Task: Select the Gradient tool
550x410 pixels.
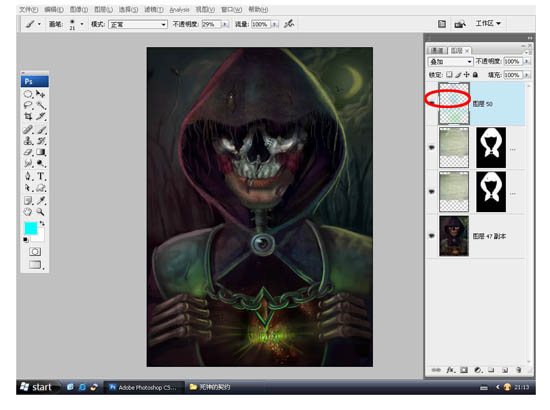Action: [x=41, y=152]
